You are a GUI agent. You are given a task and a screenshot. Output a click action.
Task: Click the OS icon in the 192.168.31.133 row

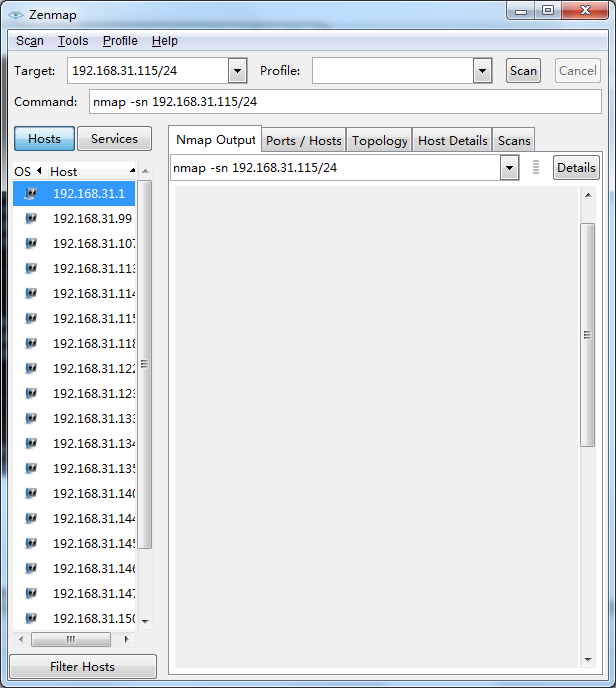click(x=31, y=419)
